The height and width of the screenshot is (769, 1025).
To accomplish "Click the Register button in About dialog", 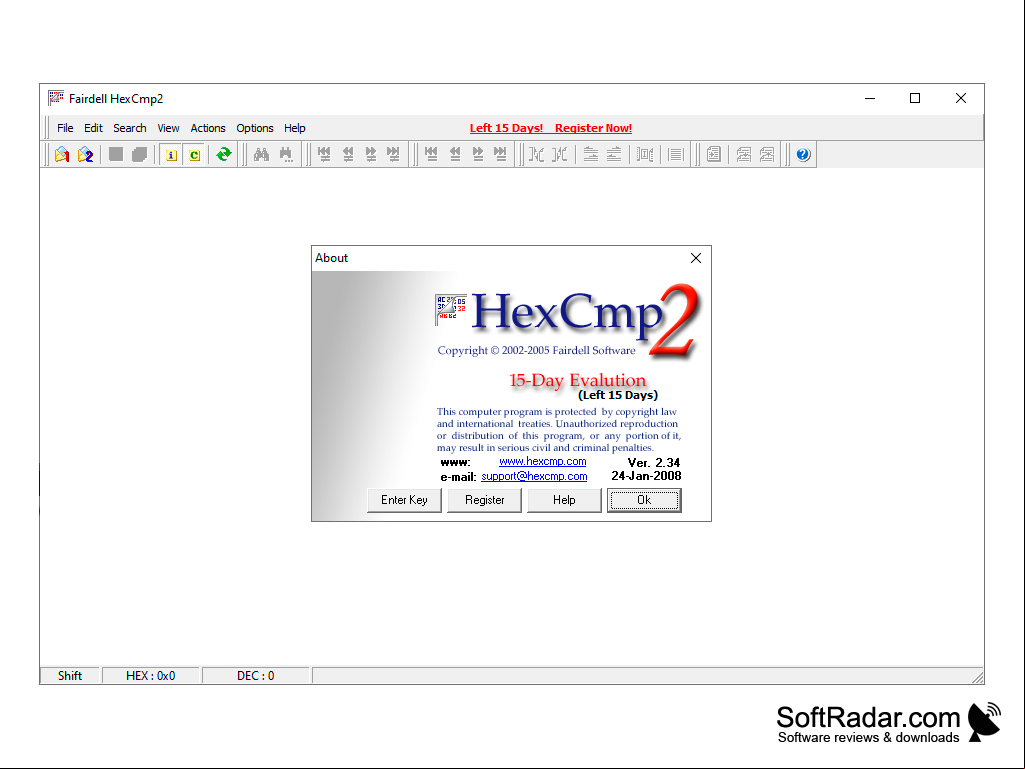I will (x=484, y=500).
